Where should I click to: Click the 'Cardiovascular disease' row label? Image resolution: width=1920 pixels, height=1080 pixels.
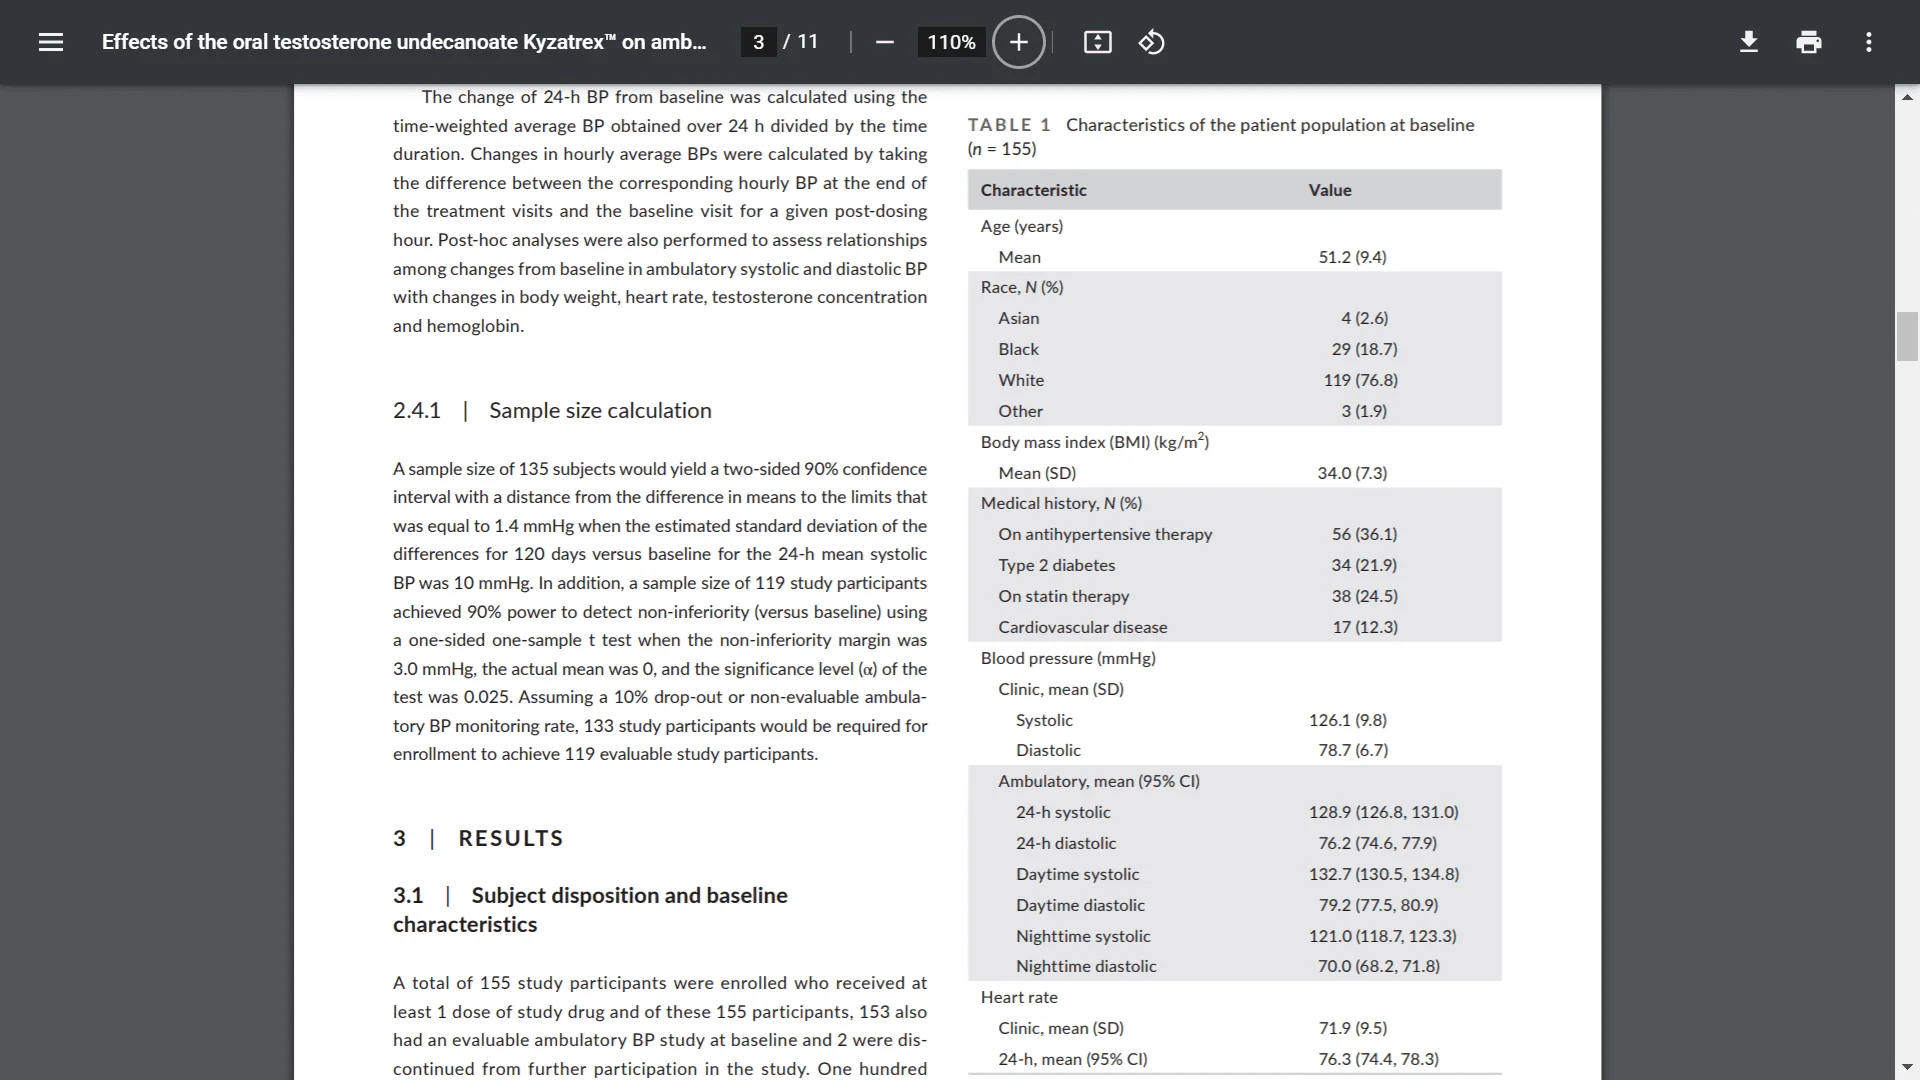pyautogui.click(x=1082, y=627)
